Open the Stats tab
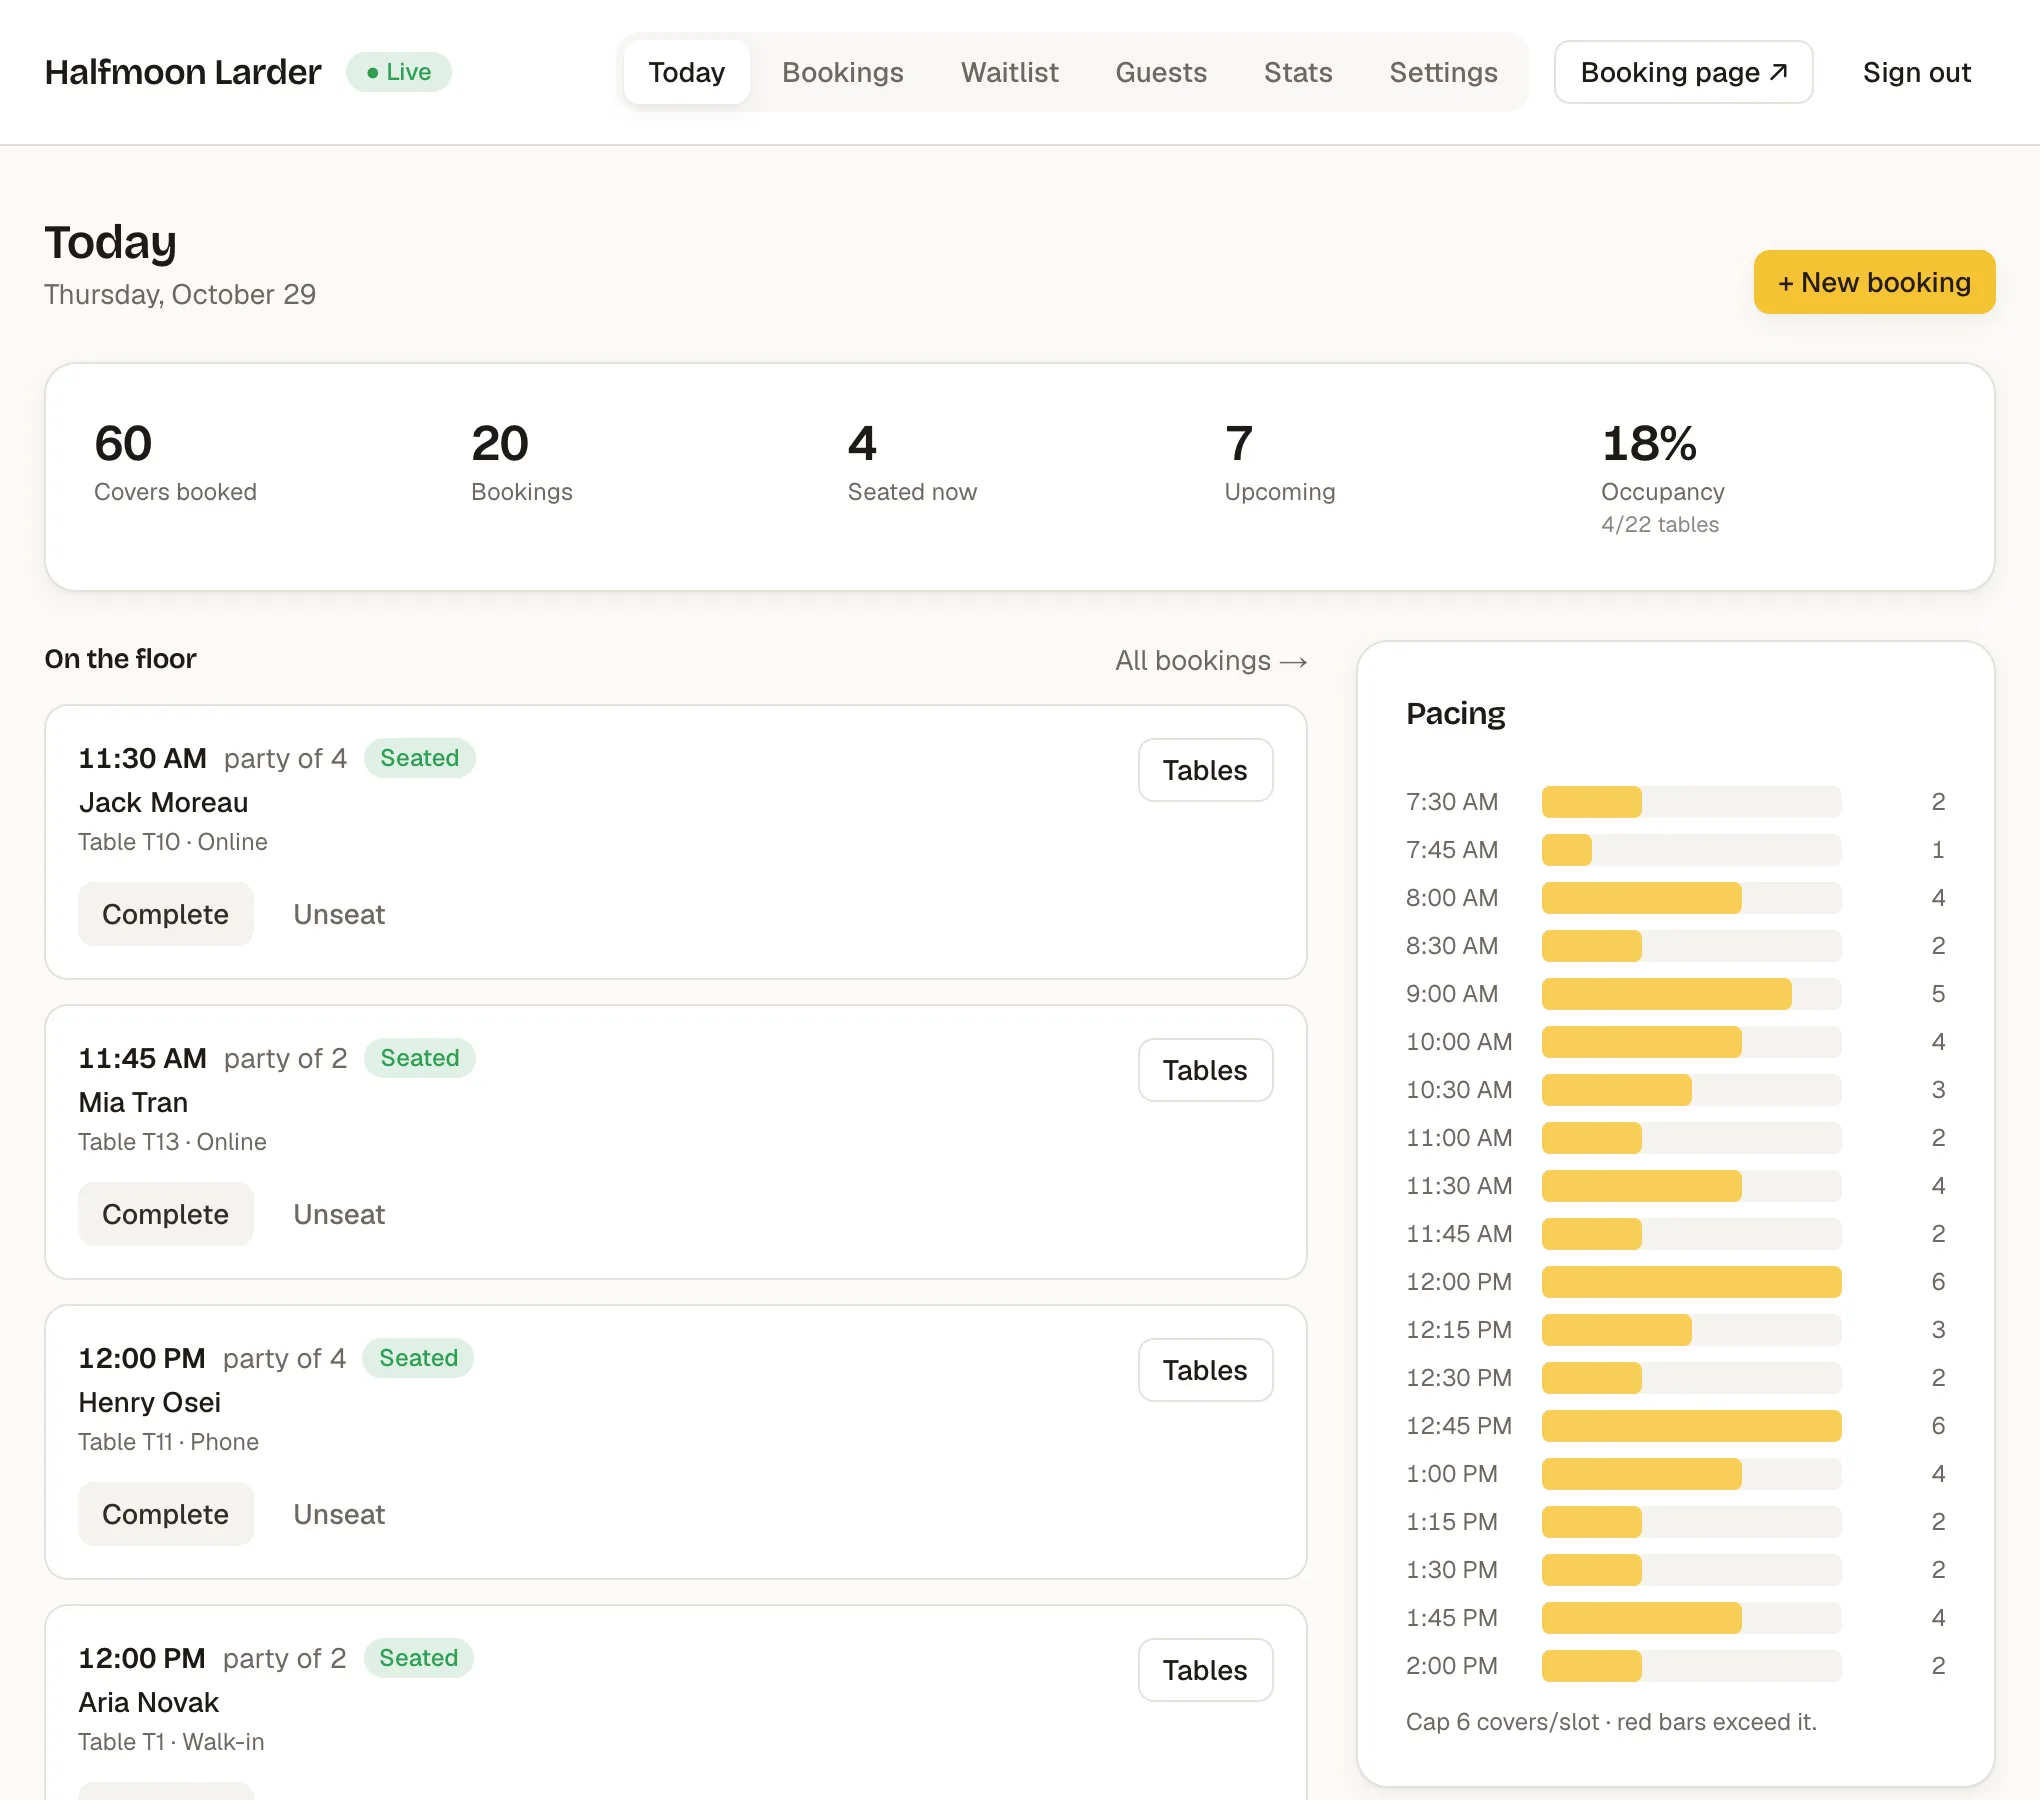Image resolution: width=2040 pixels, height=1800 pixels. click(x=1297, y=72)
